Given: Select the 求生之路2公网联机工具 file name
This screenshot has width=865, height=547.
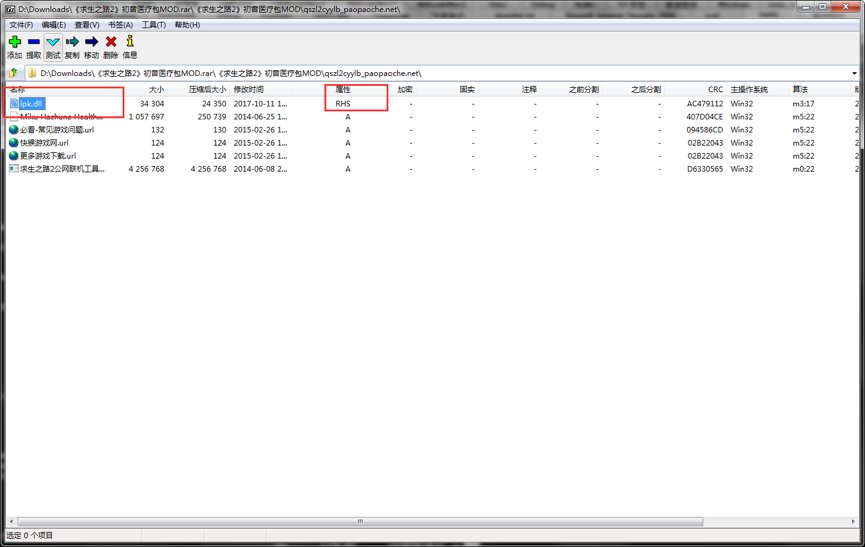Looking at the screenshot, I should click(62, 169).
